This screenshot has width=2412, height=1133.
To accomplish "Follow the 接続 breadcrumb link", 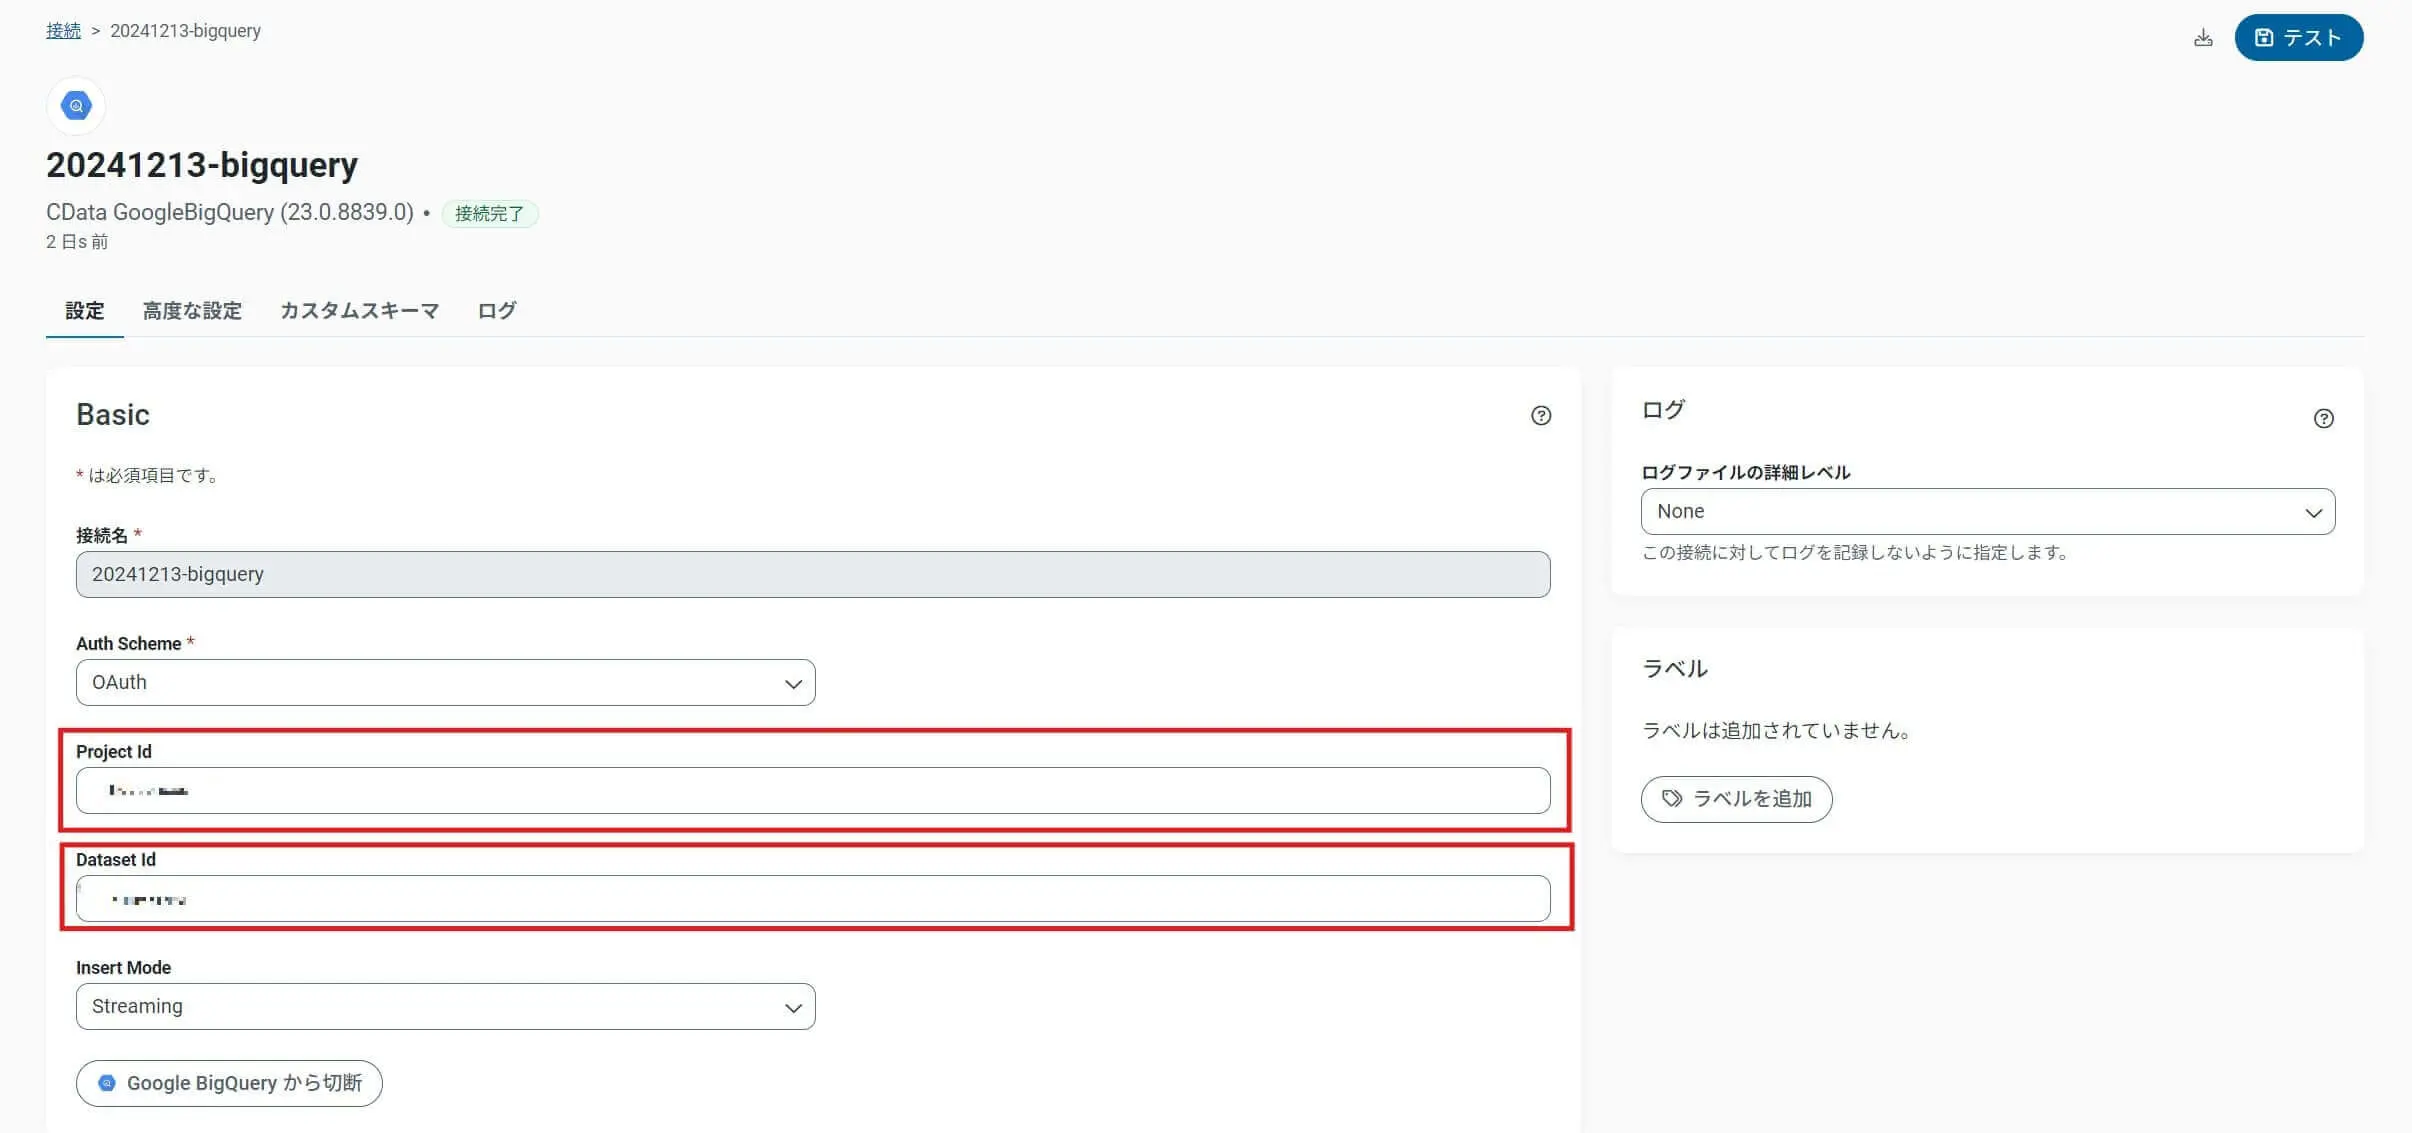I will 63,31.
